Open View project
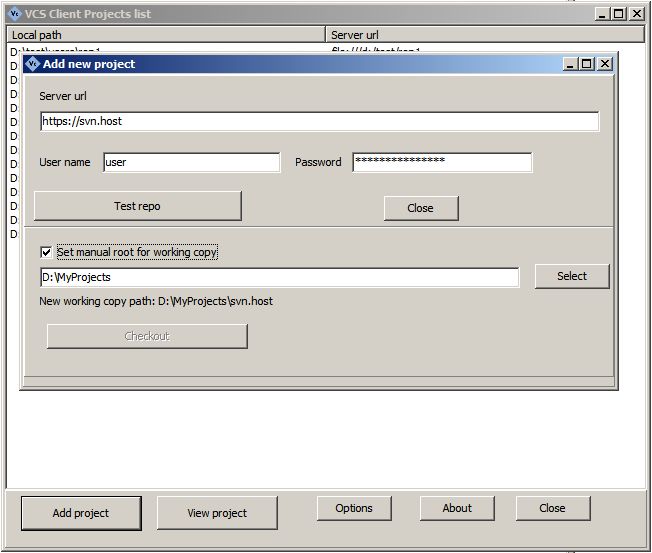This screenshot has width=652, height=553. pos(217,513)
